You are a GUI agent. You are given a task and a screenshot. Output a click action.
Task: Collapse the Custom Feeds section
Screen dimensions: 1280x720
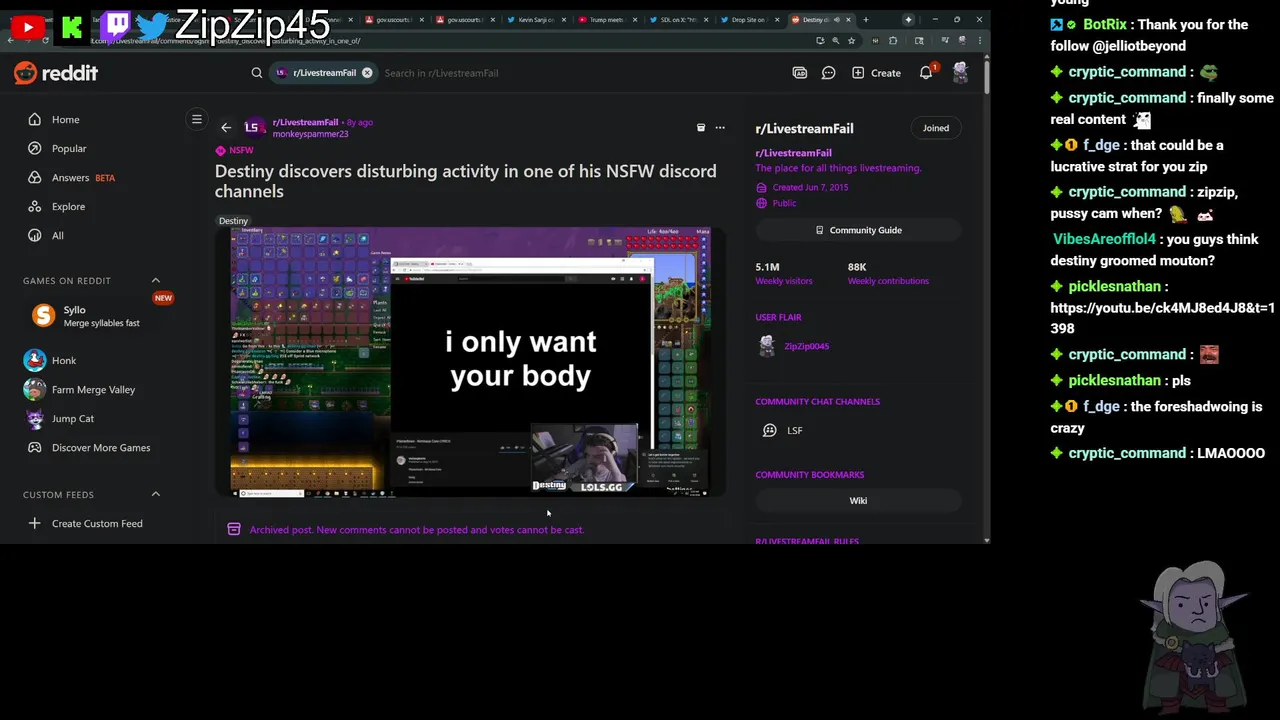156,494
